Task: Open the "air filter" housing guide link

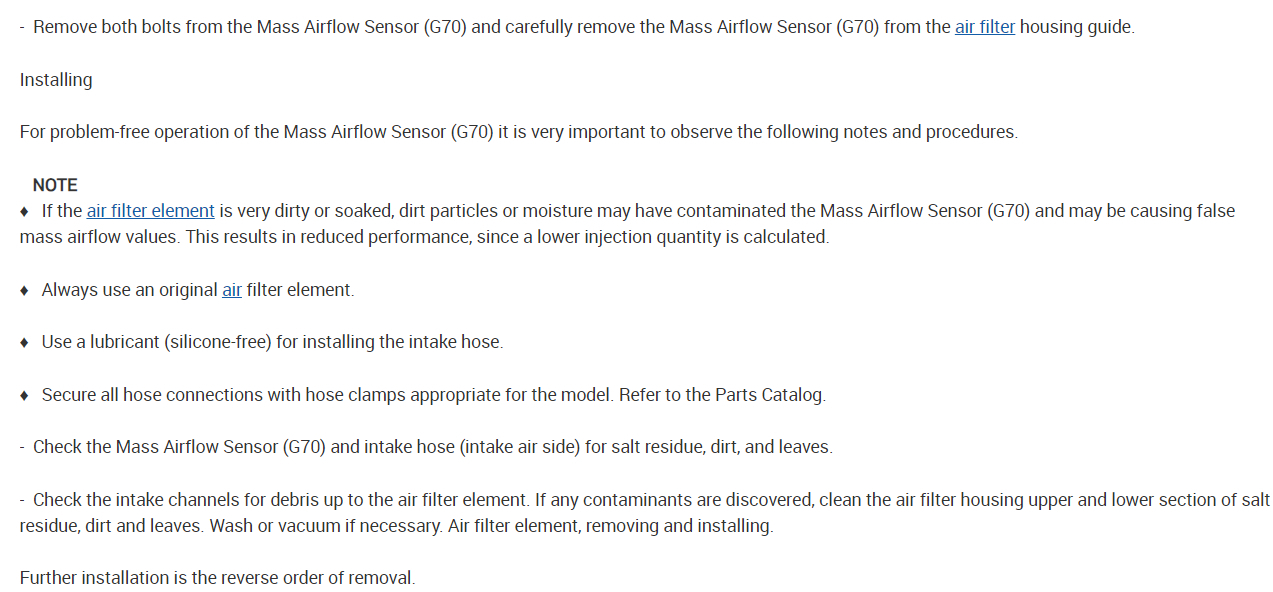Action: [984, 27]
